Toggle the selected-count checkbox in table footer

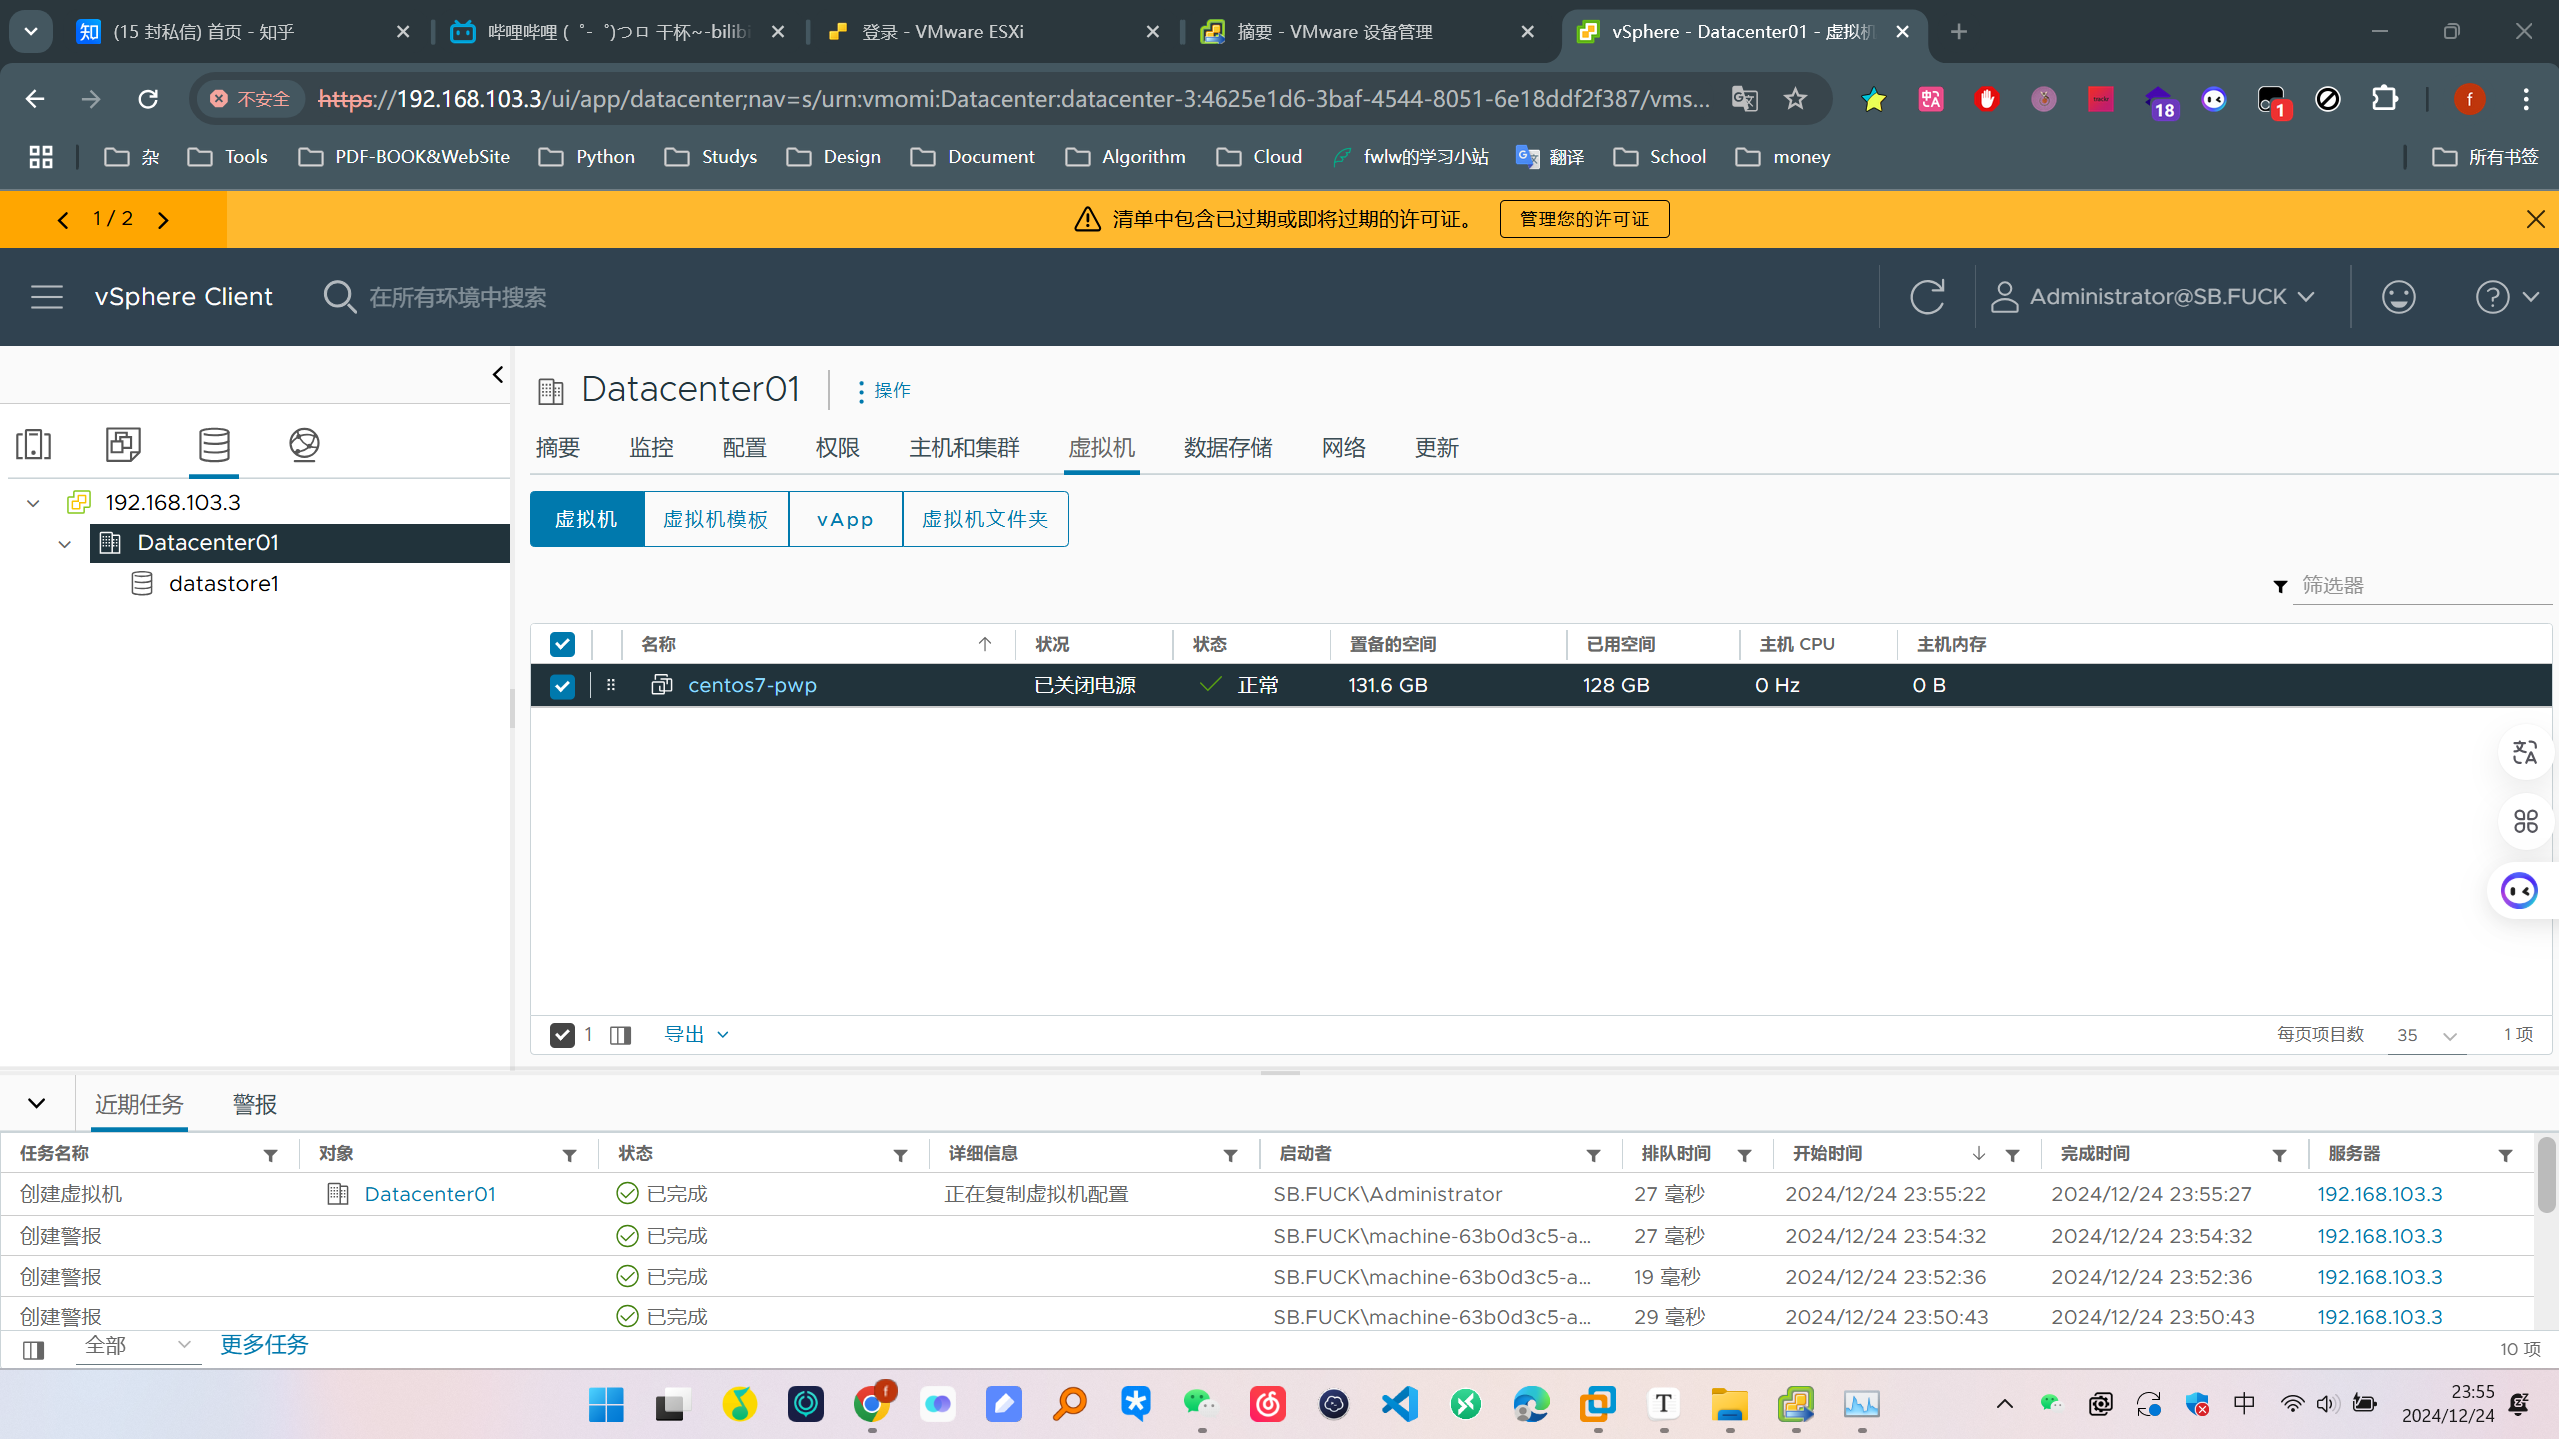click(x=562, y=1035)
